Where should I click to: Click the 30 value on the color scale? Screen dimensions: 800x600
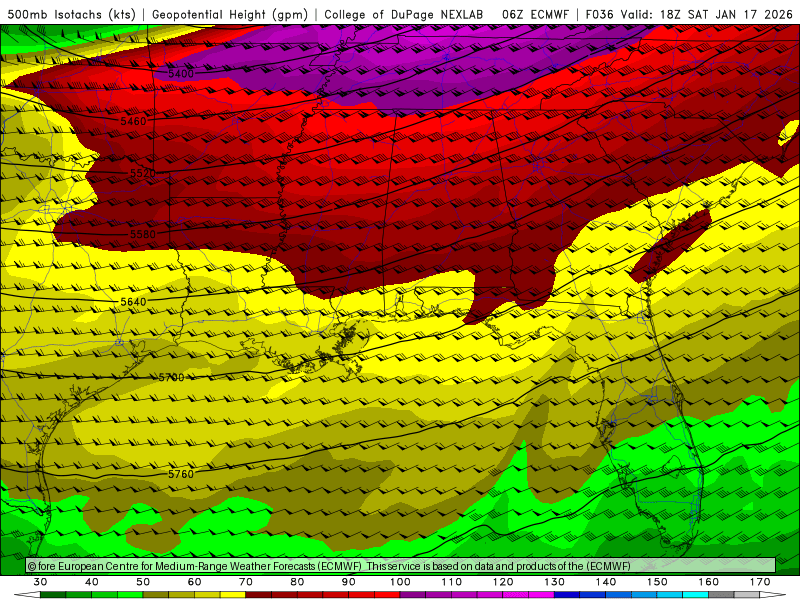point(40,582)
